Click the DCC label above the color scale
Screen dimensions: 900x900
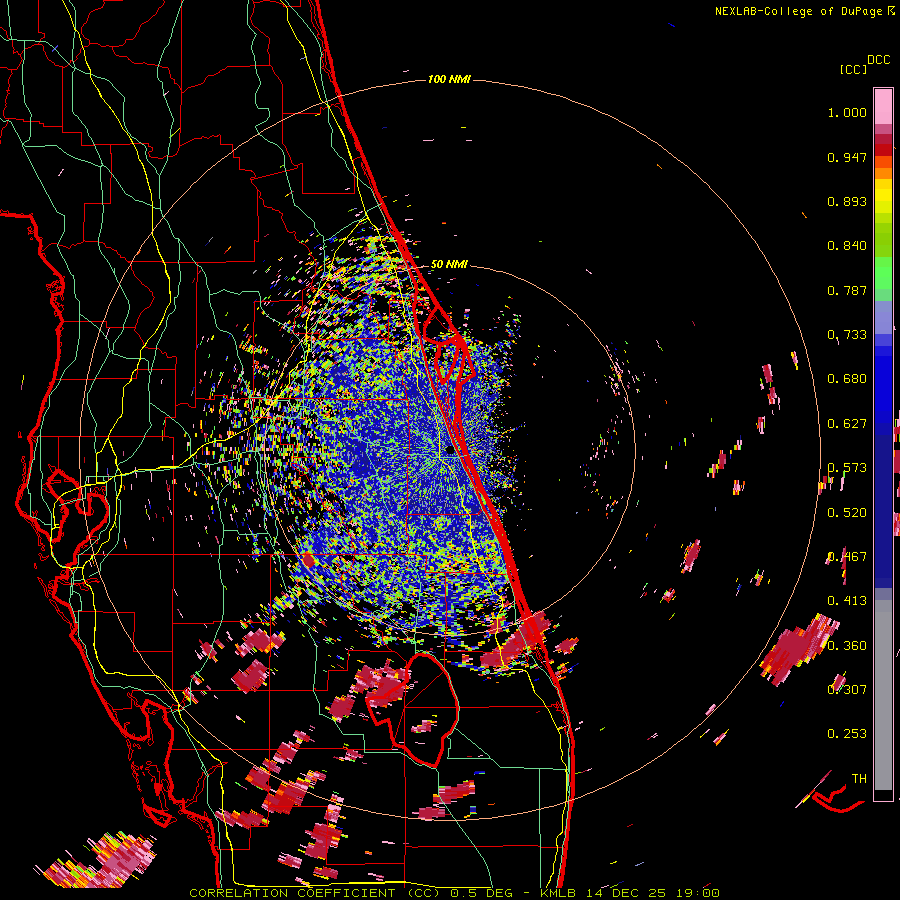878,60
